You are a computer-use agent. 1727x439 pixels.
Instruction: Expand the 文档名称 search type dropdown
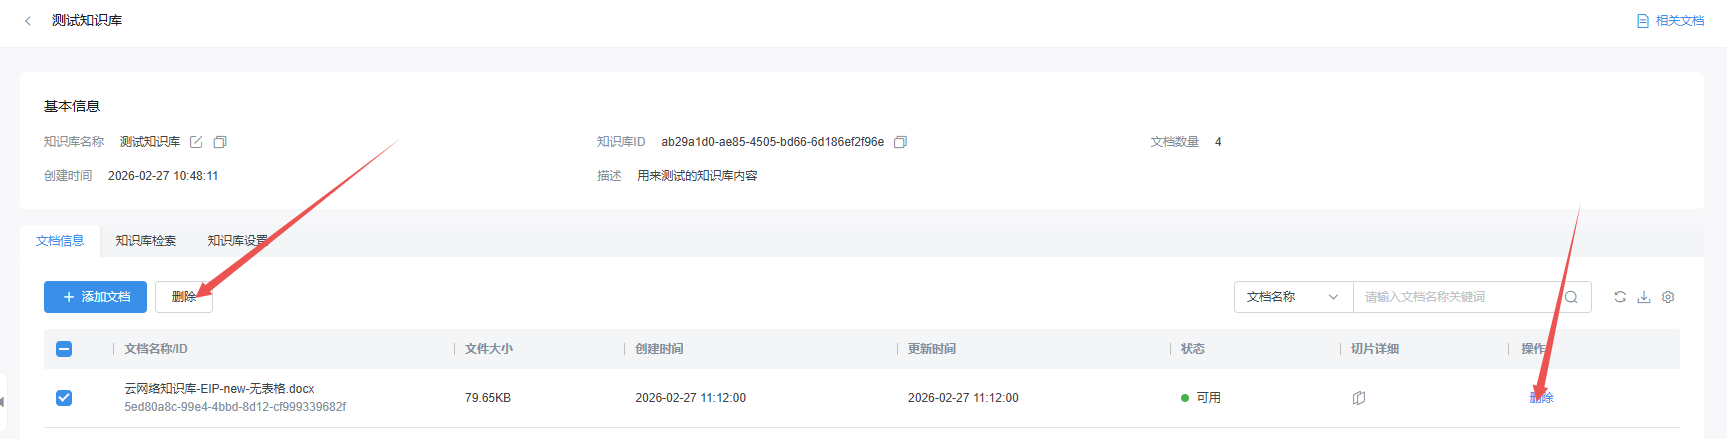pos(1293,297)
